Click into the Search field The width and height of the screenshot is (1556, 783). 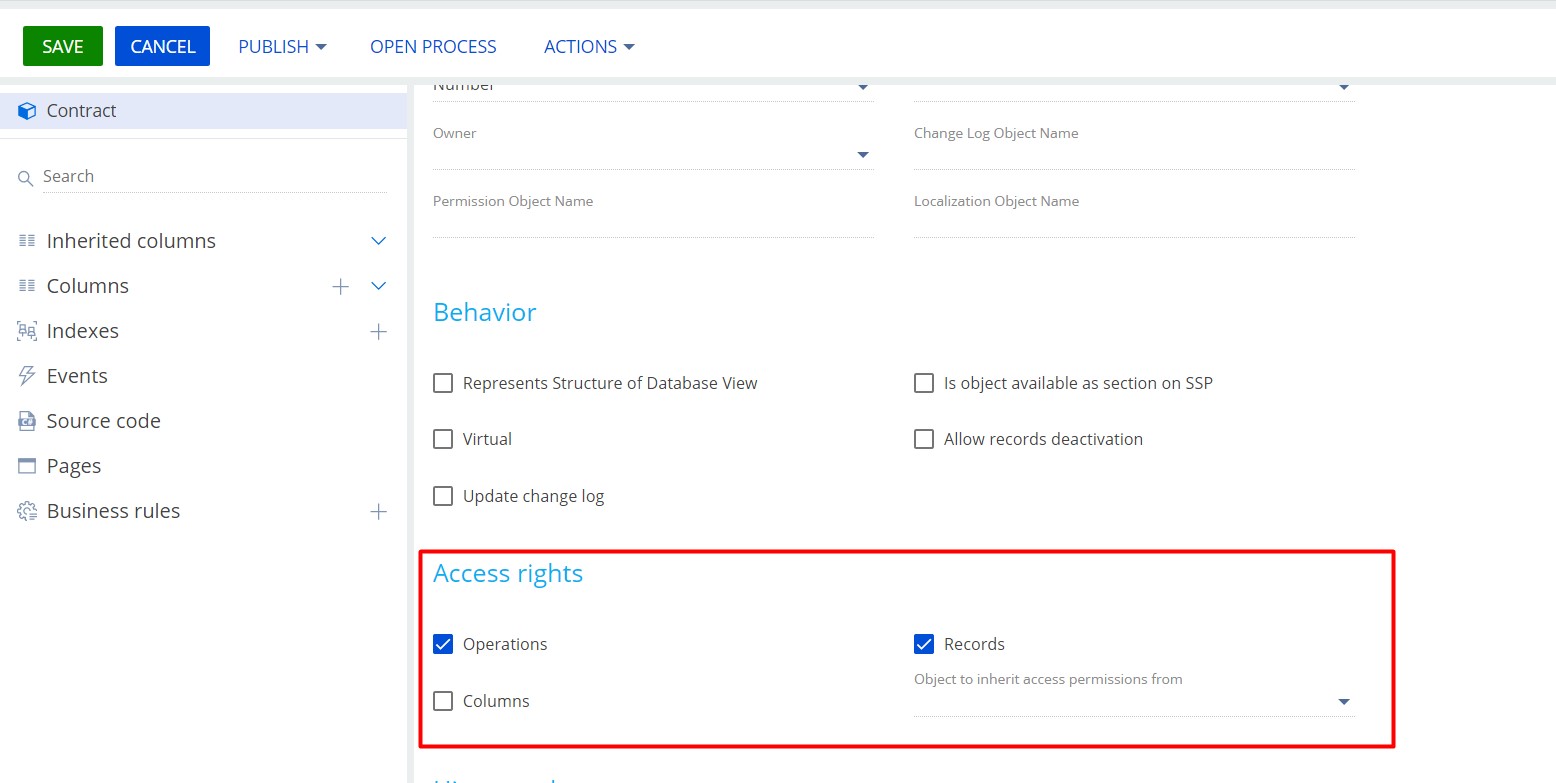click(120, 176)
